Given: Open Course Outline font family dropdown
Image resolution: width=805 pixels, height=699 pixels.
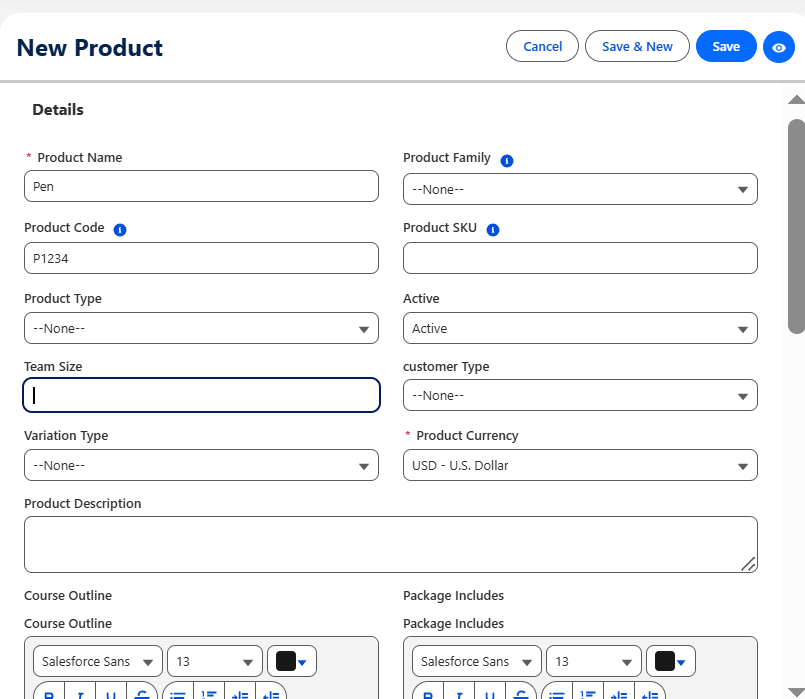Looking at the screenshot, I should point(98,662).
